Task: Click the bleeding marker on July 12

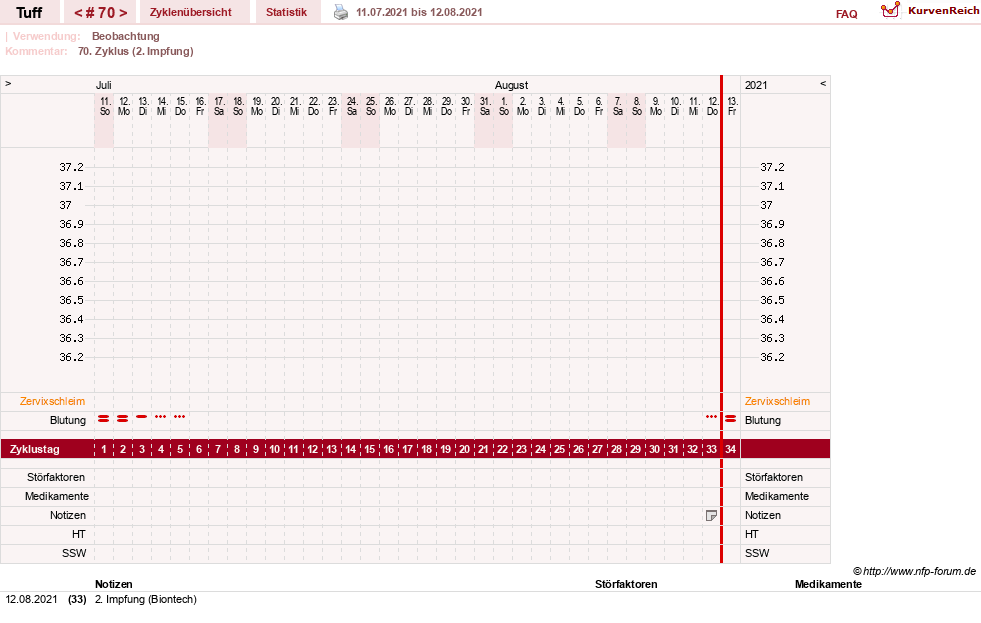Action: (x=123, y=418)
